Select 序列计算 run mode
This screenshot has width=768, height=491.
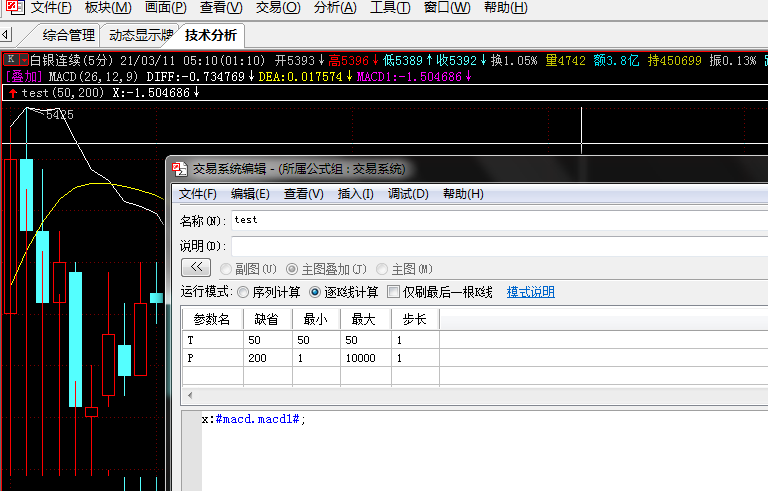click(243, 293)
